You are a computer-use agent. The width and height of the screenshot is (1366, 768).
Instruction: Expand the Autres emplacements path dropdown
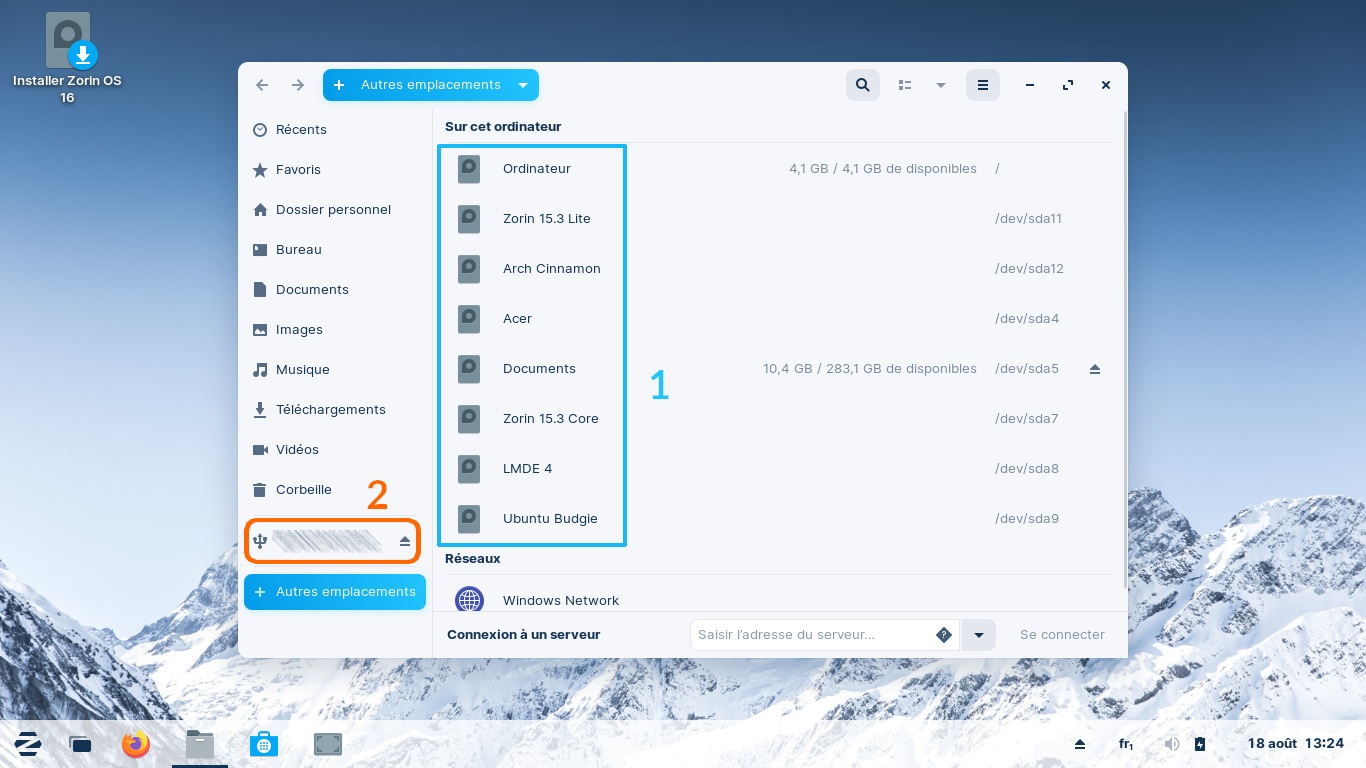tap(523, 85)
